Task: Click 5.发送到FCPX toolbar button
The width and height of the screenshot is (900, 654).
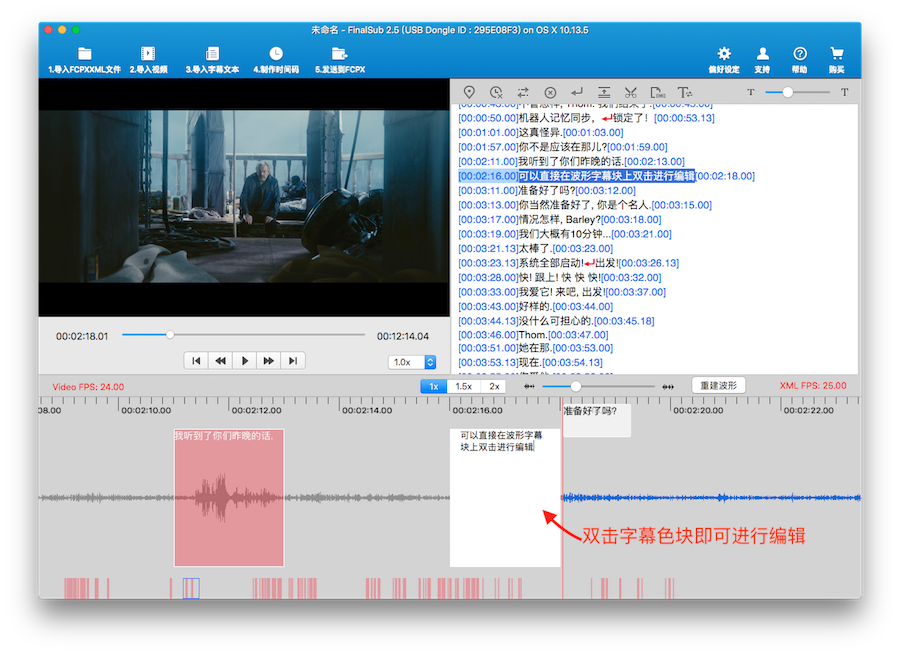Action: [340, 60]
